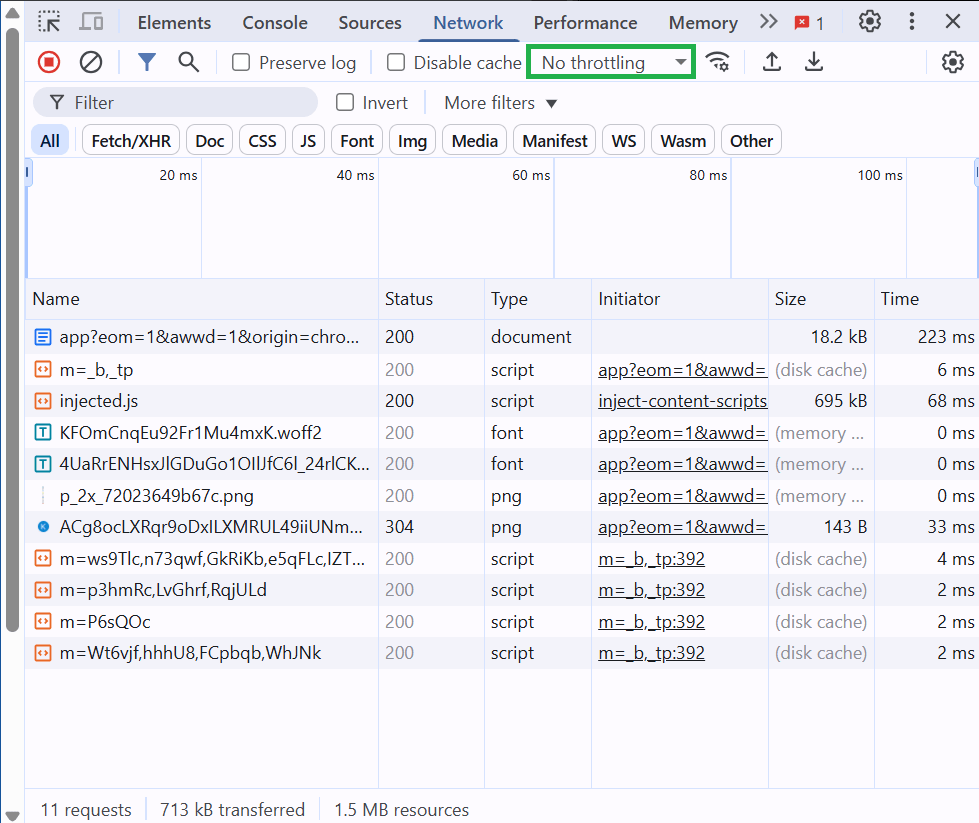Show more tabs with double chevron
Viewport: 979px width, 823px height.
click(769, 22)
